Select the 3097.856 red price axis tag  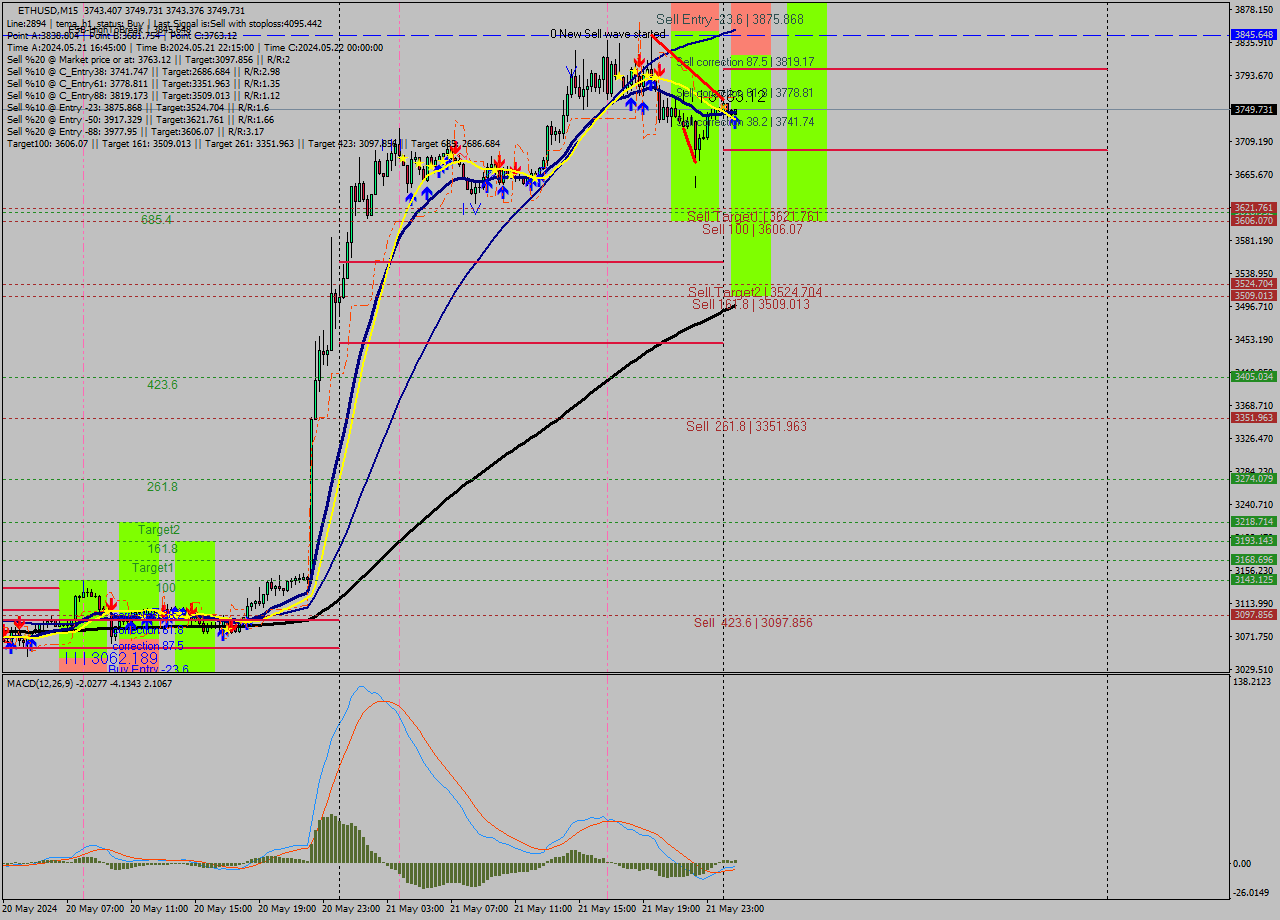1253,615
